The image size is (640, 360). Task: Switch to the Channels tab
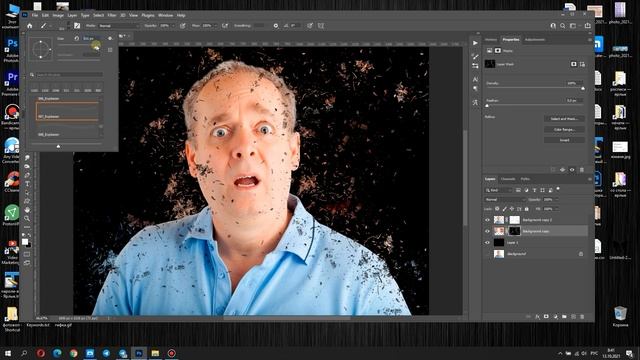point(508,179)
